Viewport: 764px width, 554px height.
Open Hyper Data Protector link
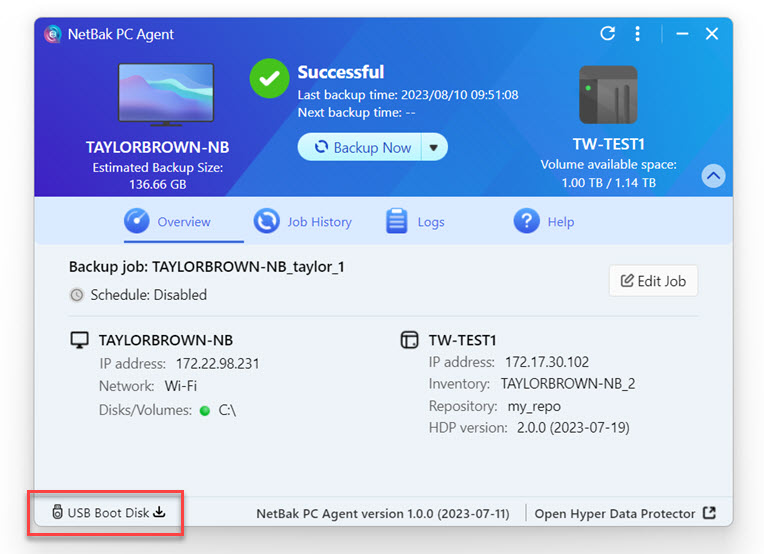tap(624, 513)
